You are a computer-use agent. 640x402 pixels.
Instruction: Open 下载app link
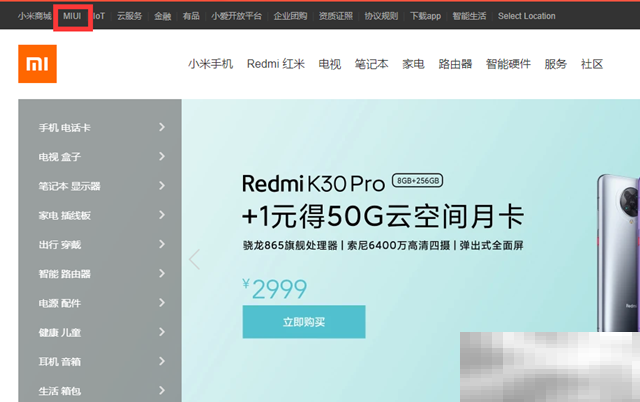(425, 16)
